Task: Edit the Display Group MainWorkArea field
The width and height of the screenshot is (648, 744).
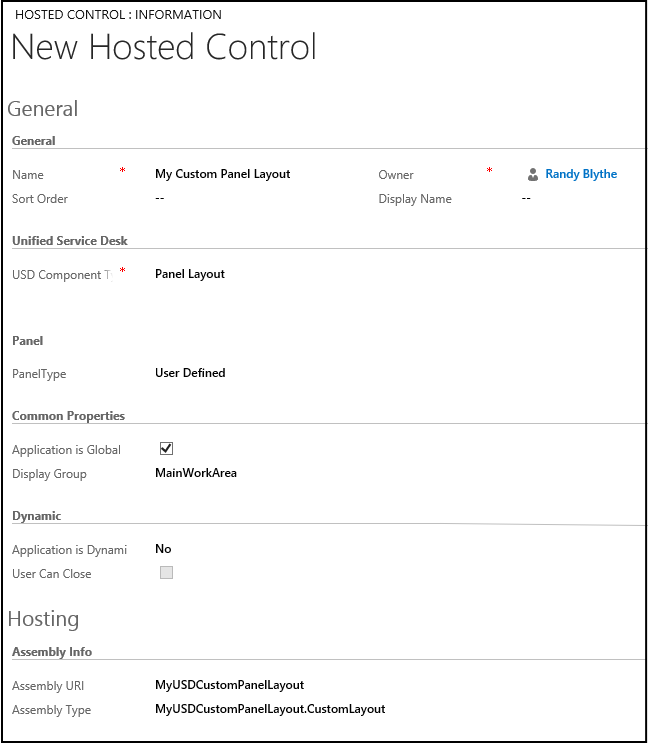Action: pyautogui.click(x=196, y=473)
